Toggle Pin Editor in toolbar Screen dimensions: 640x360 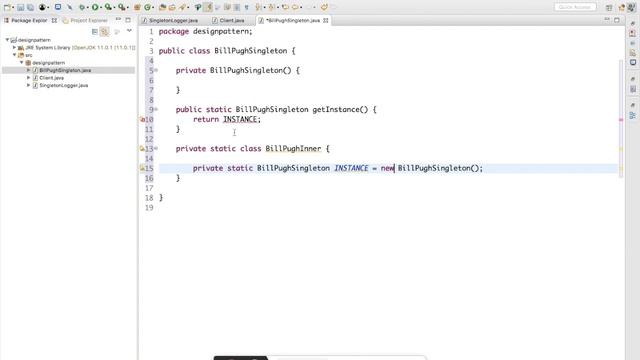[x=324, y=7]
